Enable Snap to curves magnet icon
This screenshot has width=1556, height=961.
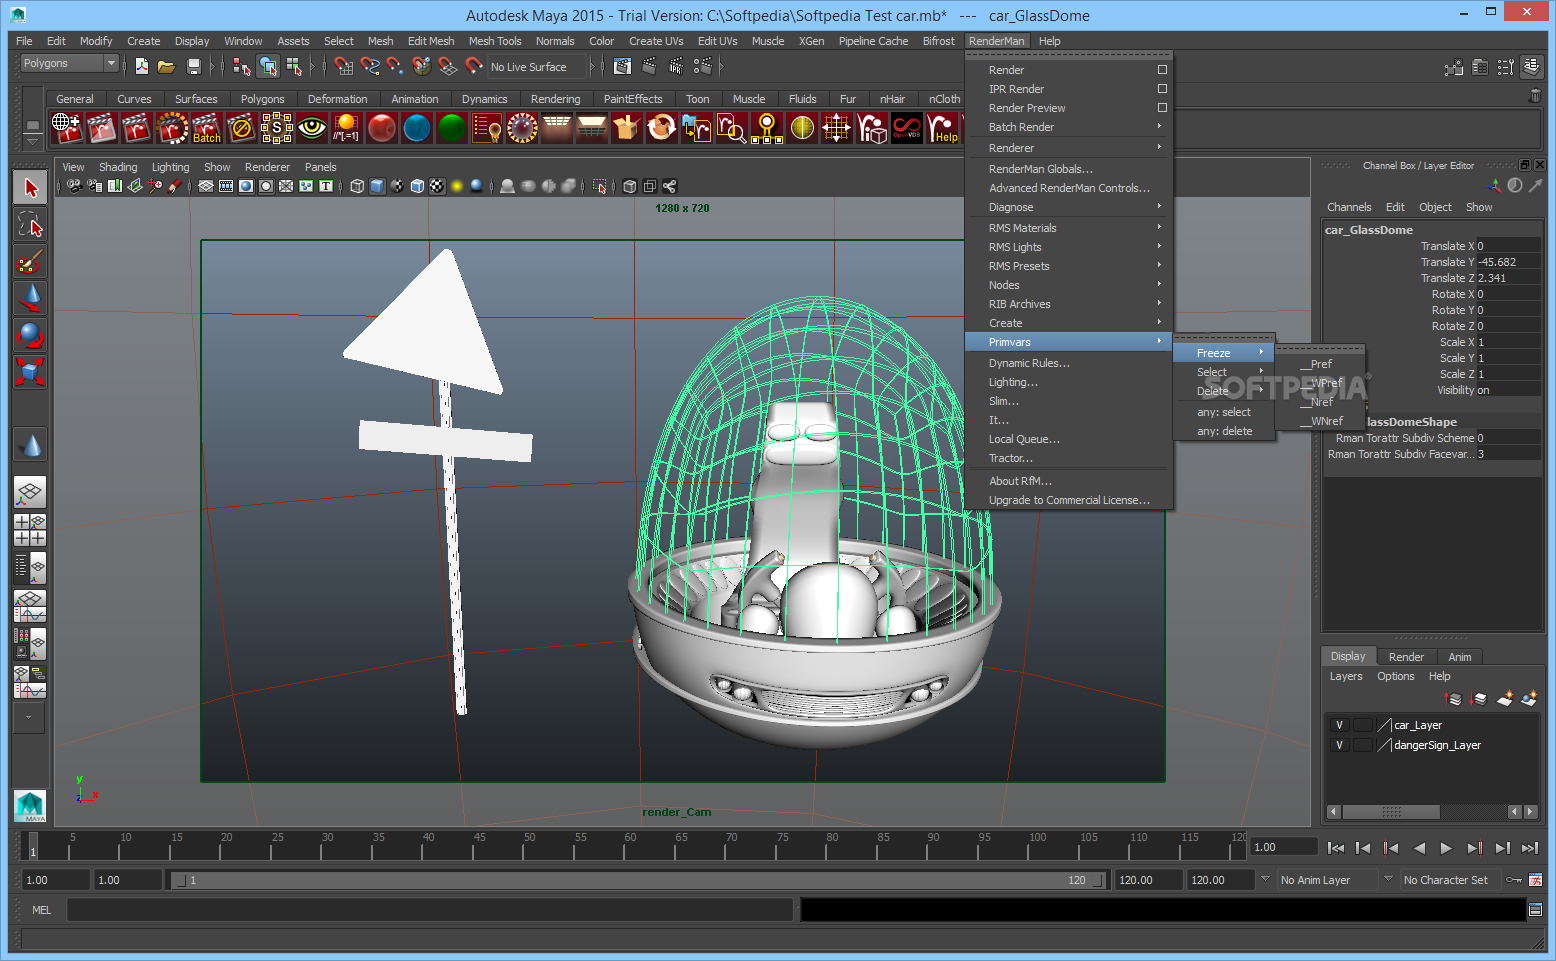pyautogui.click(x=370, y=66)
